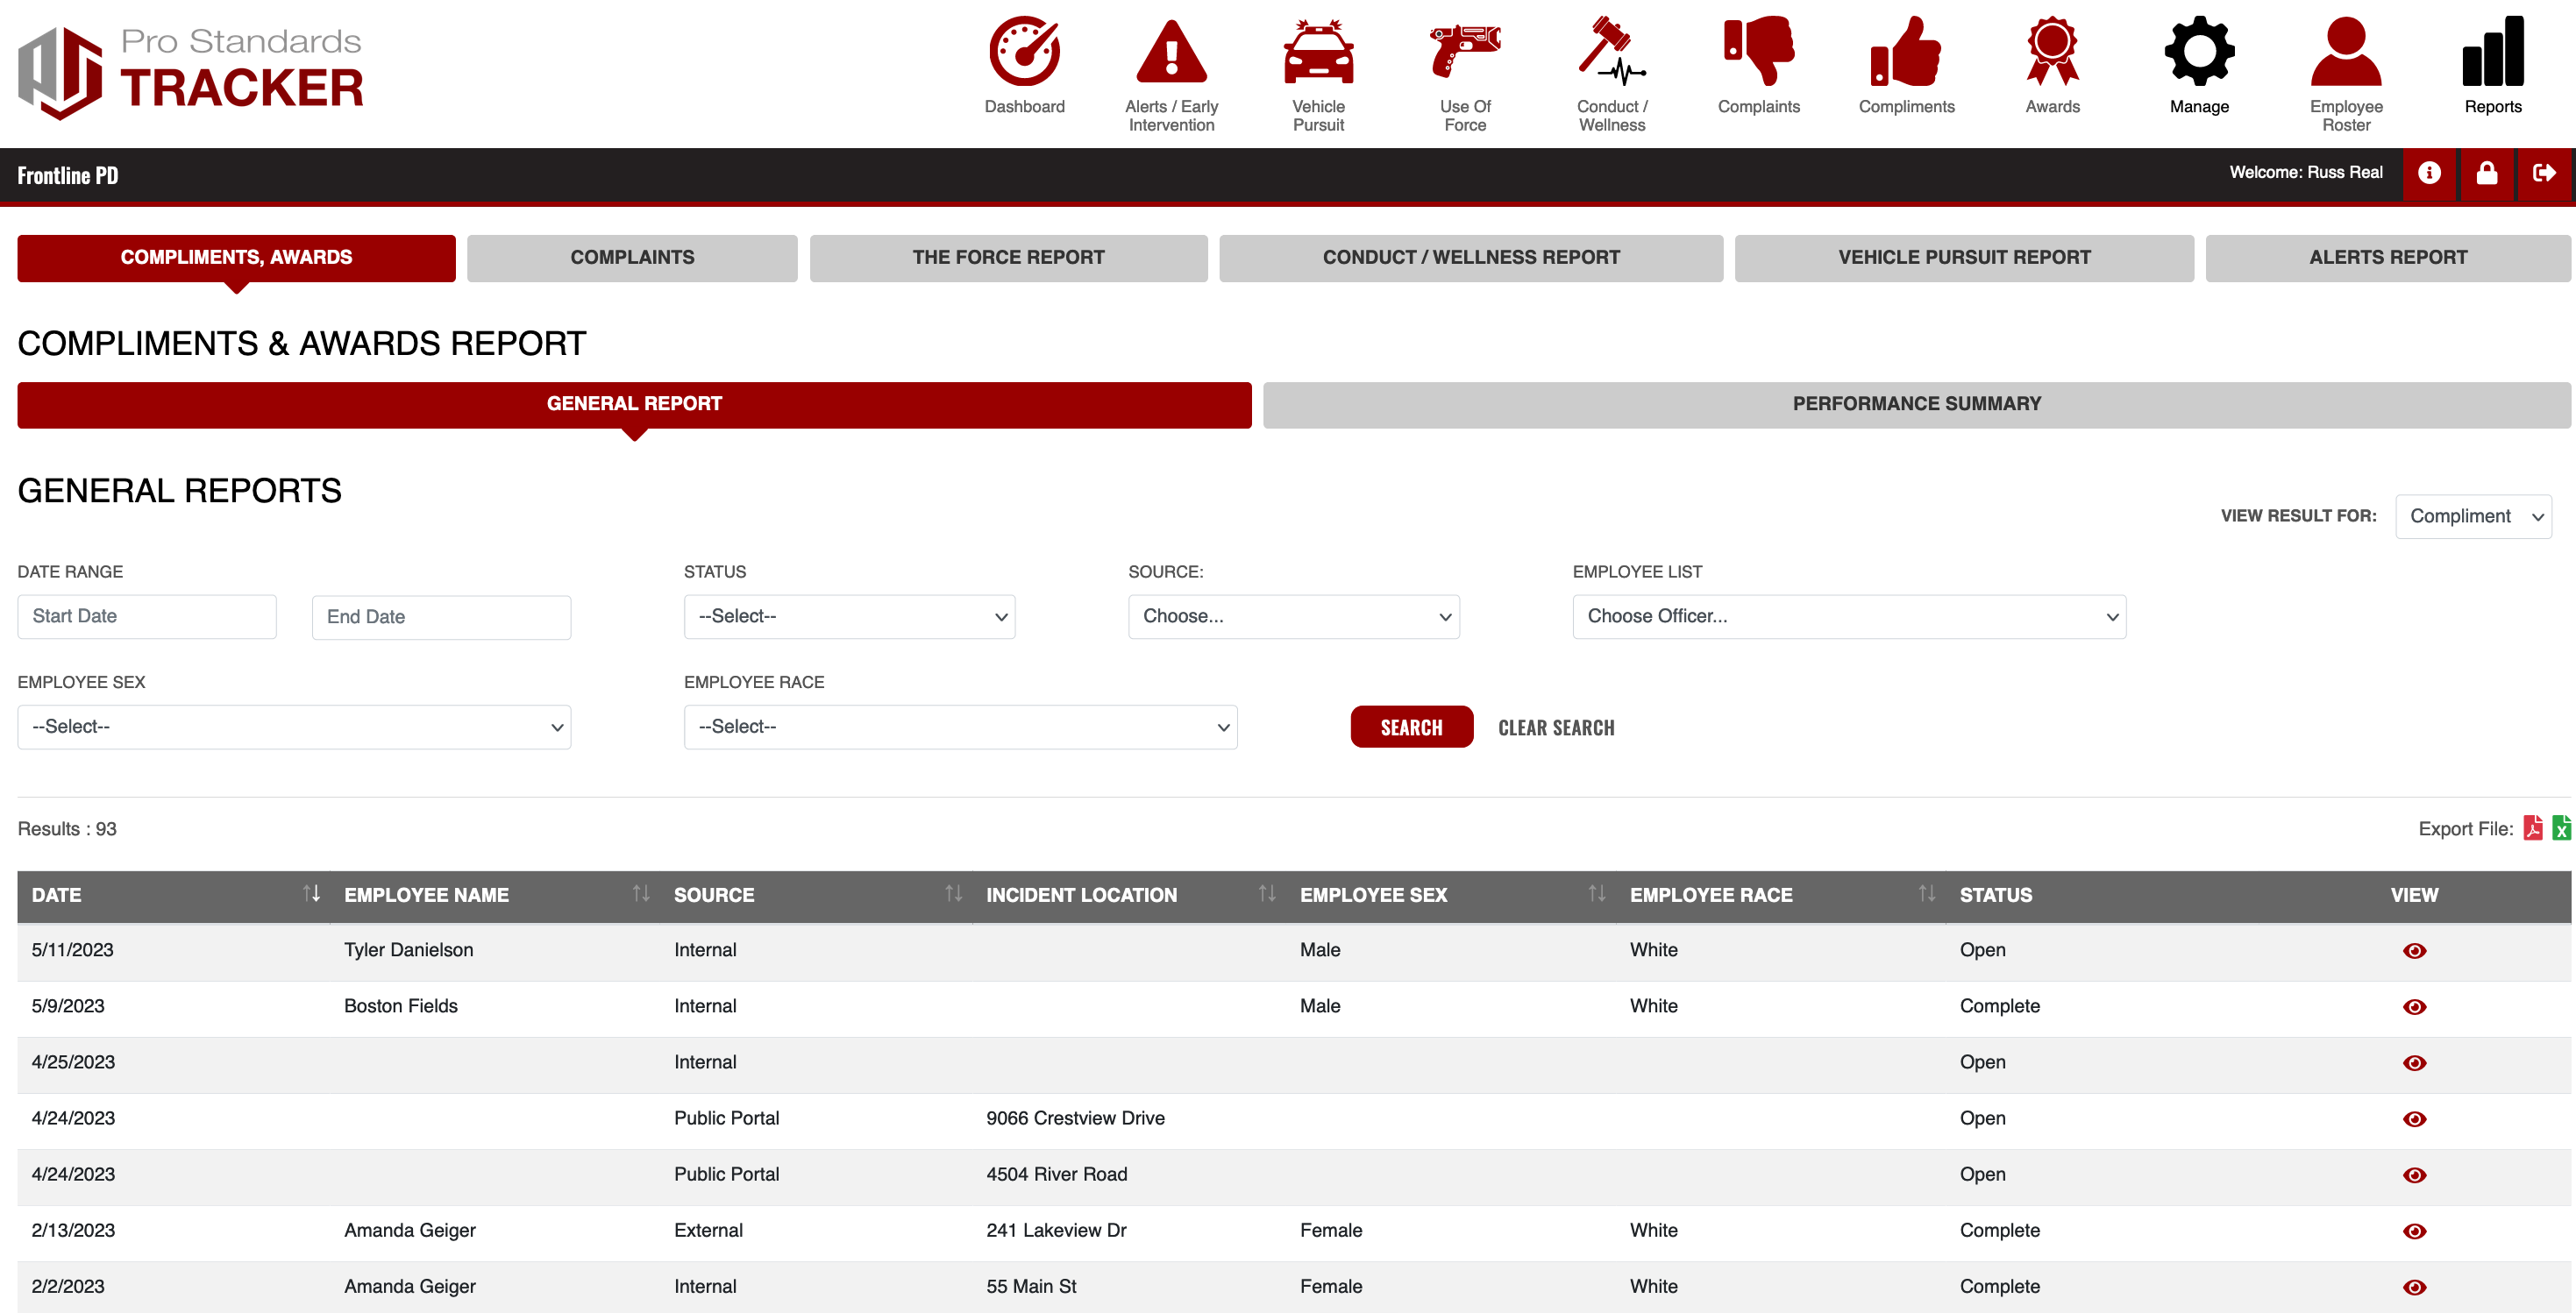Screen dimensions: 2576x1313
Task: Expand the Status dropdown
Action: pos(849,617)
